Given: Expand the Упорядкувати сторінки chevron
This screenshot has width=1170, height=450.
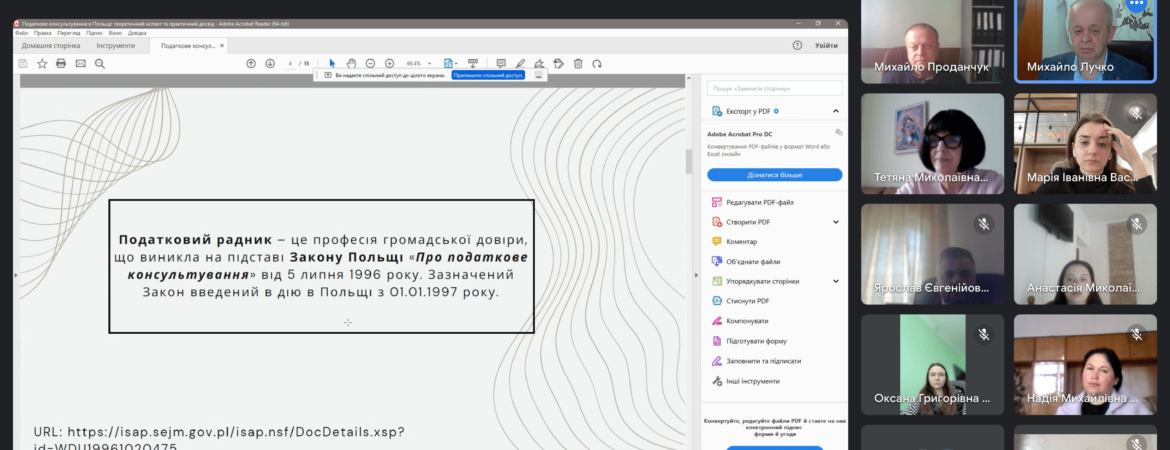Looking at the screenshot, I should 836,281.
